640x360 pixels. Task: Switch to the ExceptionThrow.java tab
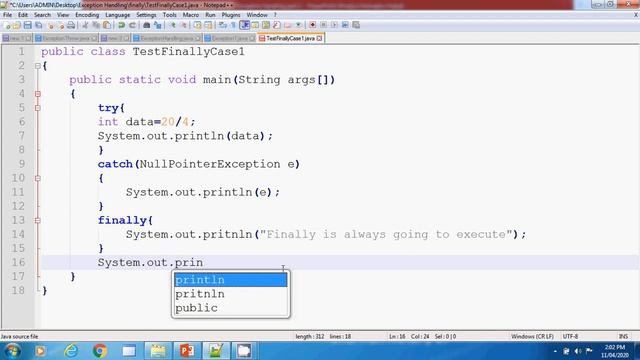[66, 38]
